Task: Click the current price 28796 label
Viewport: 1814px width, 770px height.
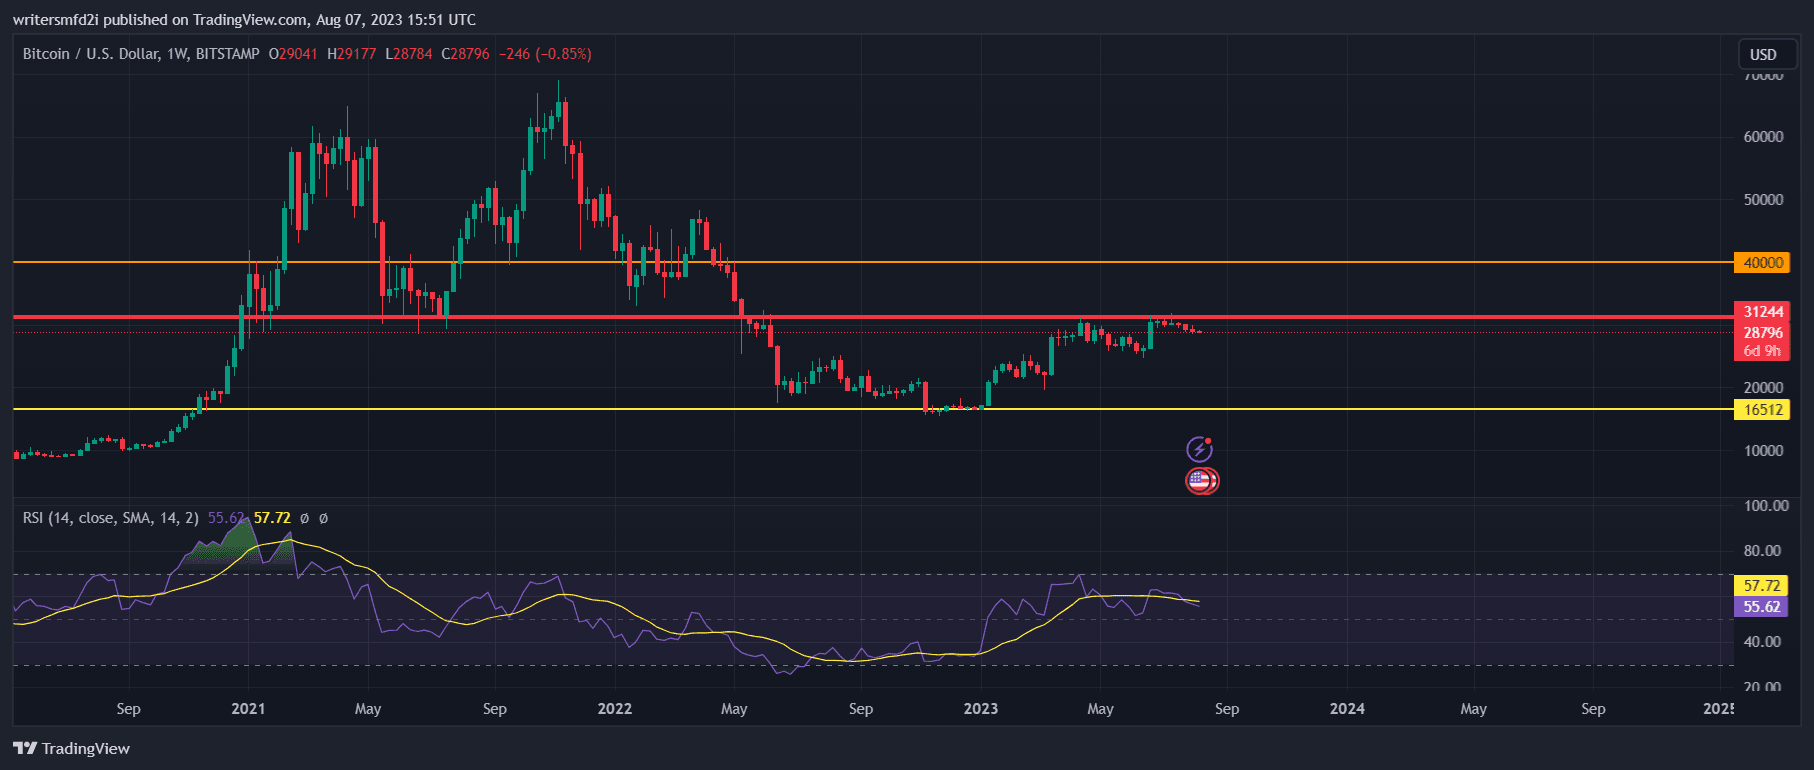Action: pyautogui.click(x=1762, y=333)
